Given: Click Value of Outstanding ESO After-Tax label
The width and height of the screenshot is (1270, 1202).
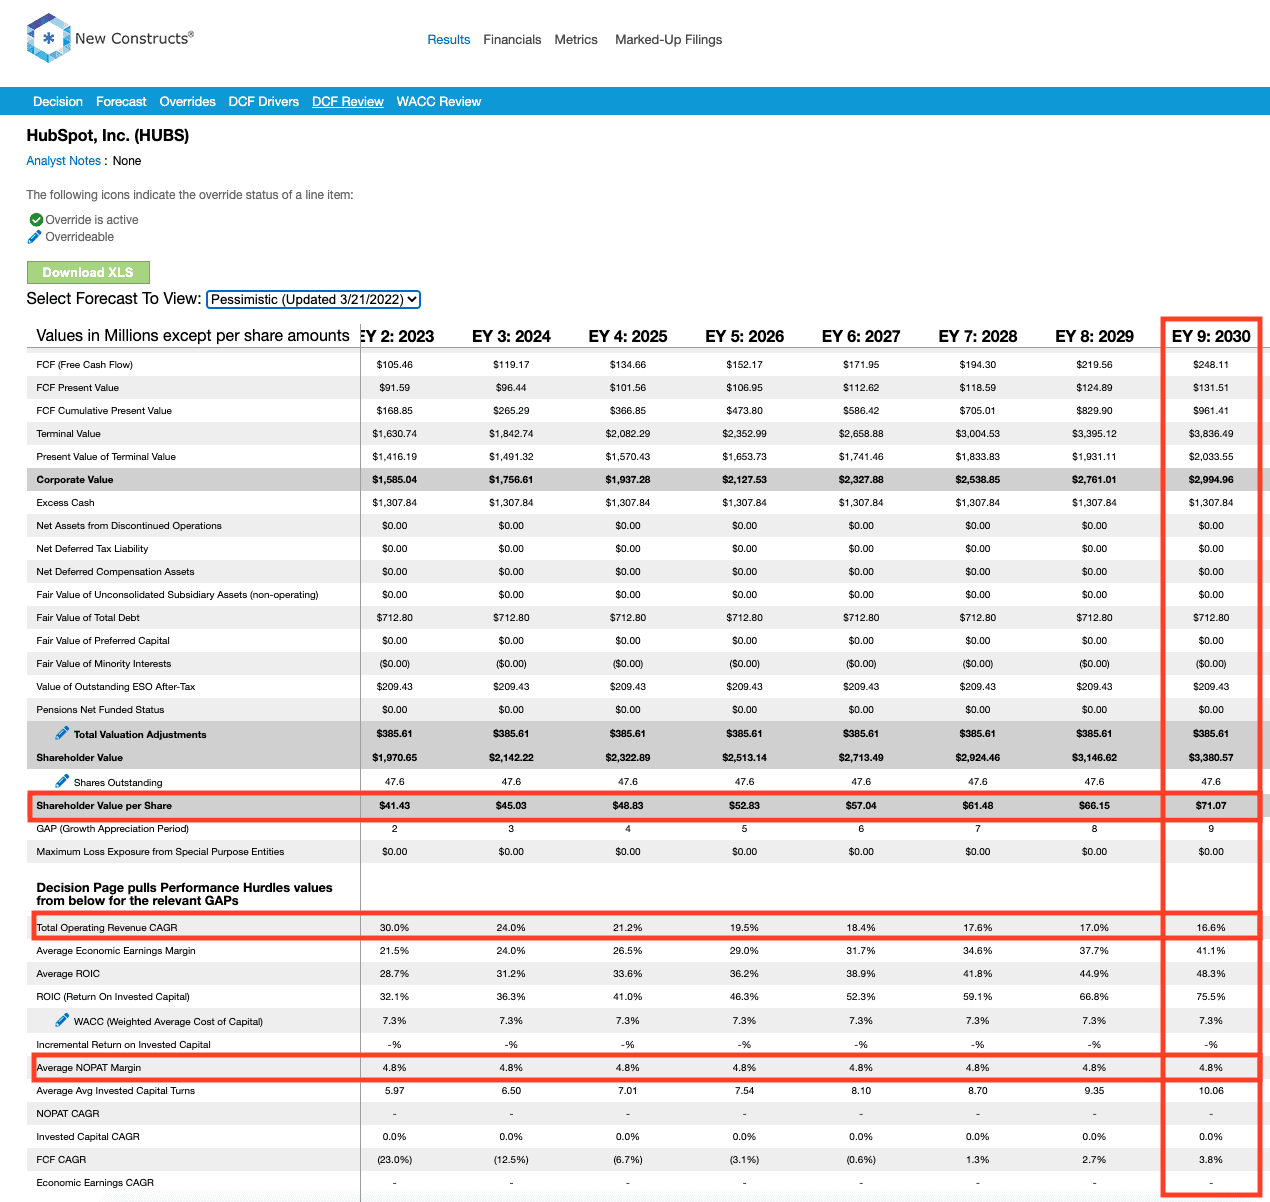Looking at the screenshot, I should [x=116, y=687].
